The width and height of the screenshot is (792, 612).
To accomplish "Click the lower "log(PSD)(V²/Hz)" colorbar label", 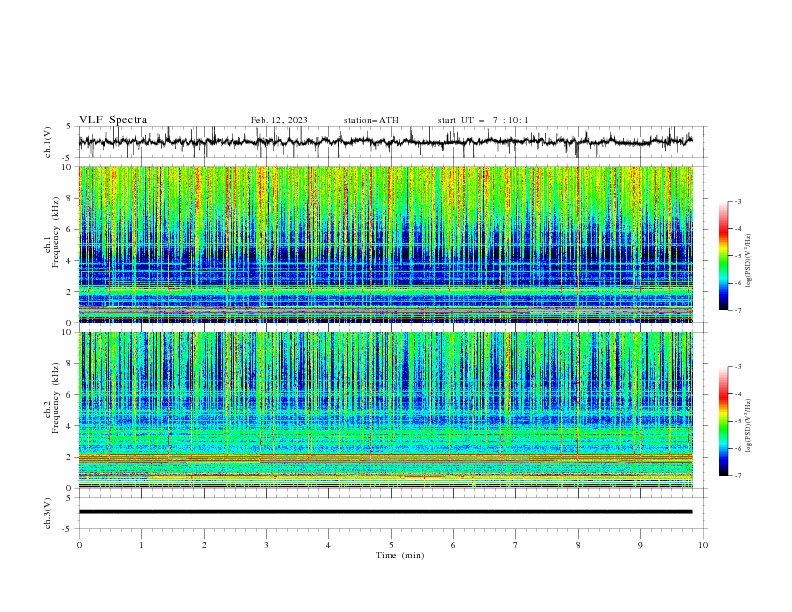I will click(748, 426).
